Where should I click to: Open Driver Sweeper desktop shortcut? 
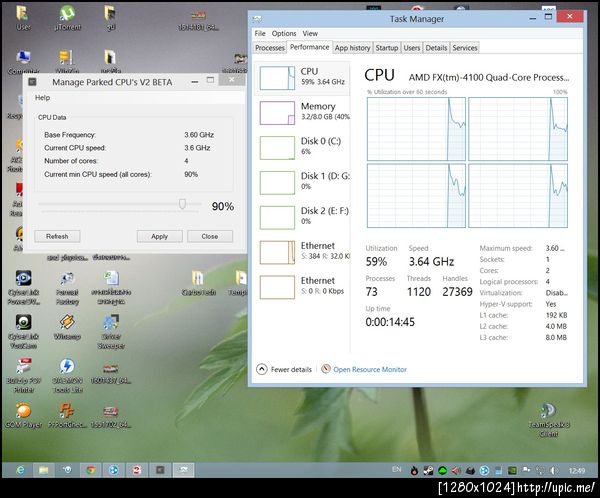(x=111, y=331)
